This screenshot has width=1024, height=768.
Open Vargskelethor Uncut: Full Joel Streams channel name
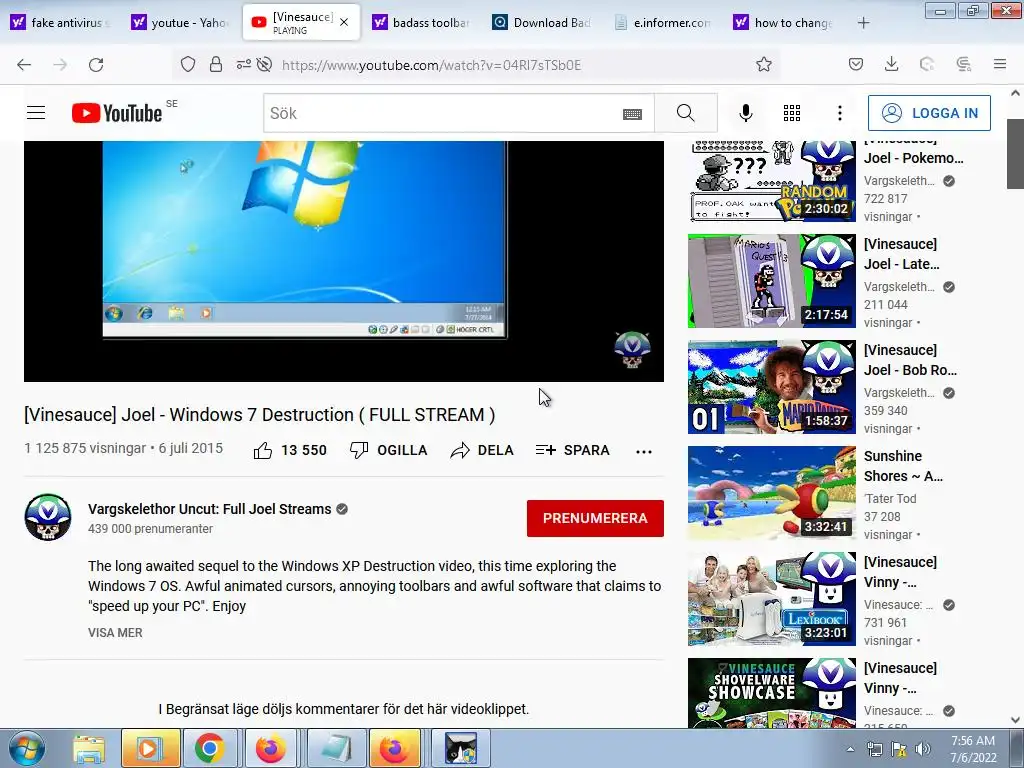pos(210,509)
